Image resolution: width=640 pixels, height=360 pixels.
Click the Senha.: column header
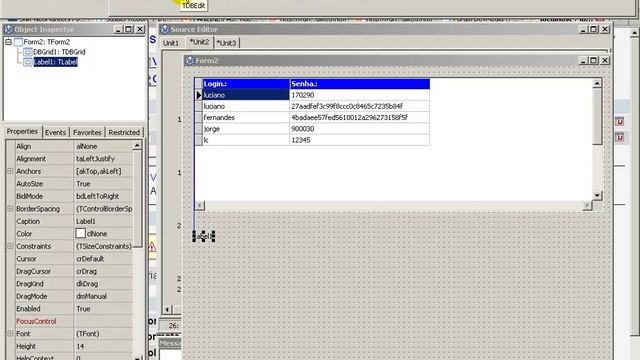360,84
